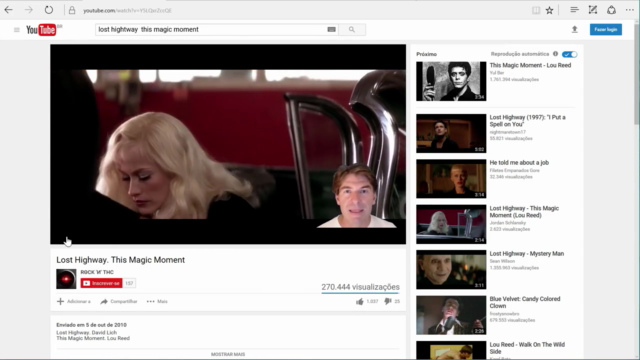Subscribe using the Inscrever-se button

pos(101,283)
